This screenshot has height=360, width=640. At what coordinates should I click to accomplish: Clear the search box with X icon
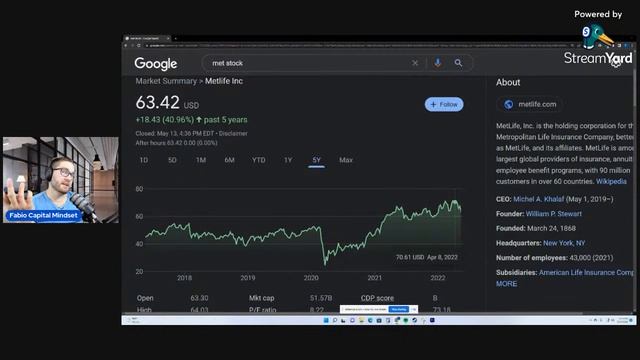(x=415, y=63)
